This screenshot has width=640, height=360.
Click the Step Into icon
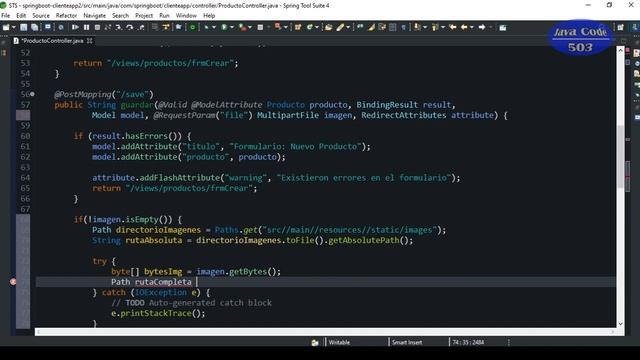tap(118, 27)
